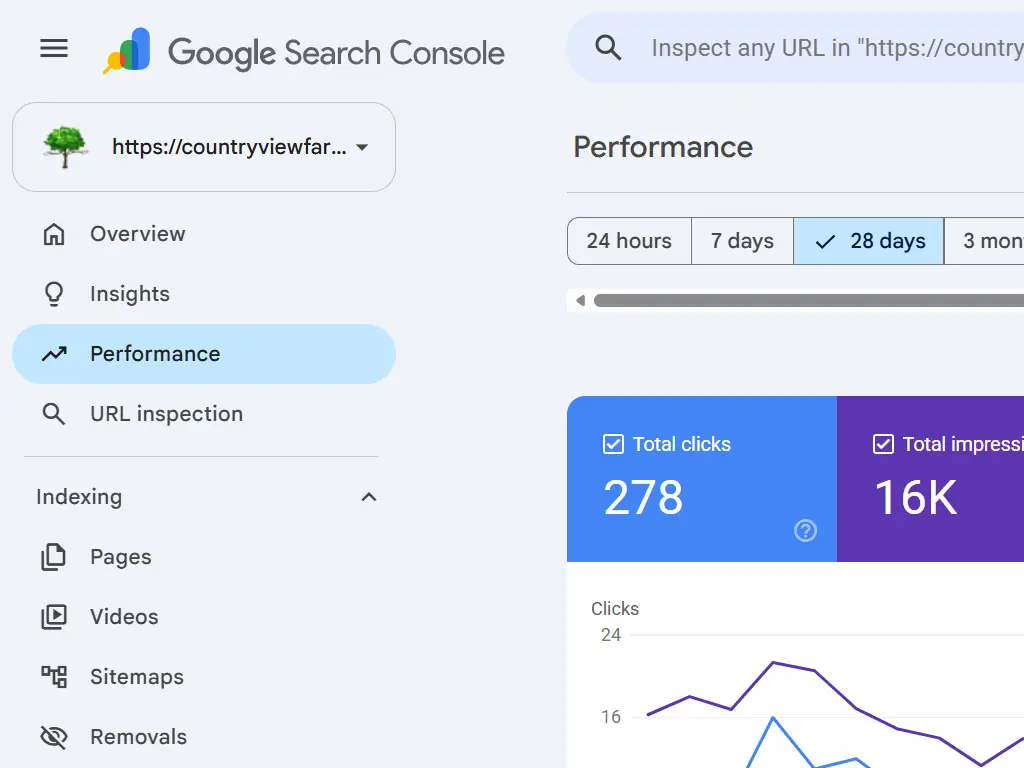Click the Pages documents icon
Image resolution: width=1024 pixels, height=768 pixels.
point(54,557)
